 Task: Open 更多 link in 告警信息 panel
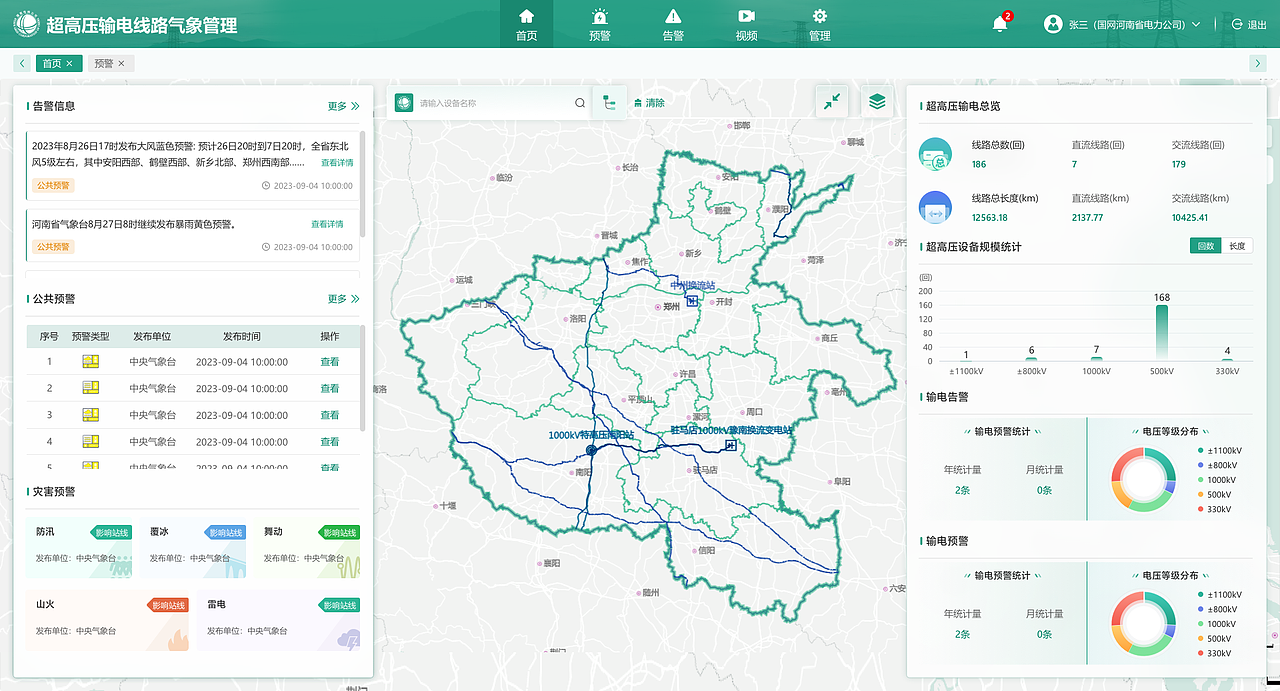(x=343, y=105)
